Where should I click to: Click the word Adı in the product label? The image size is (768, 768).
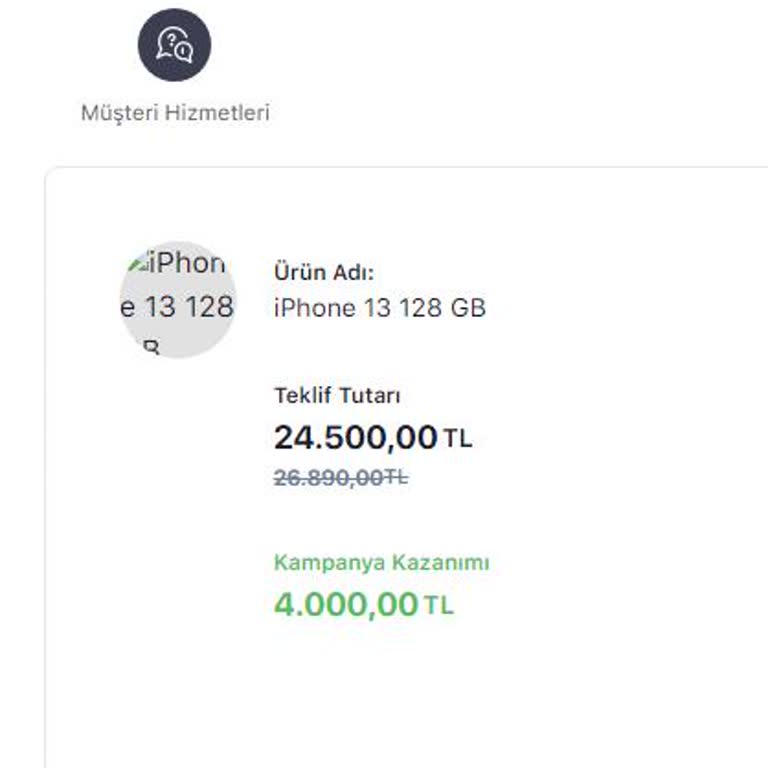(x=355, y=271)
